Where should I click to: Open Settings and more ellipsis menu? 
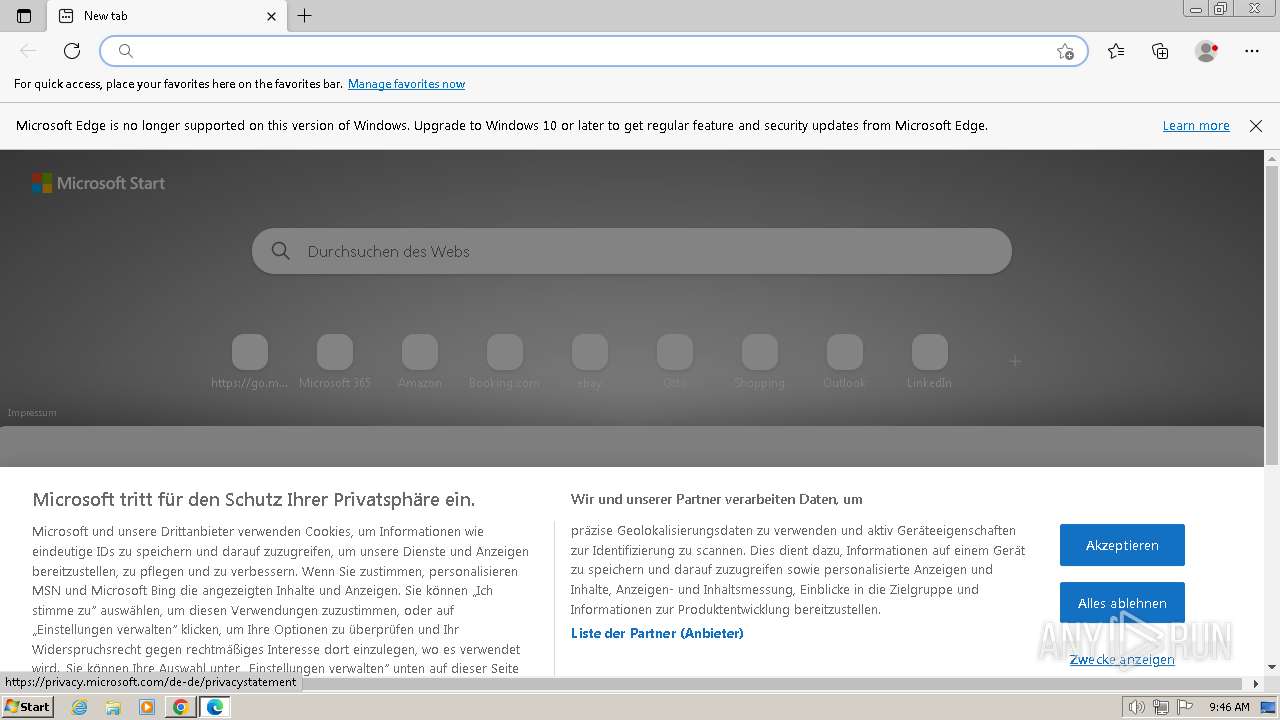tap(1251, 51)
